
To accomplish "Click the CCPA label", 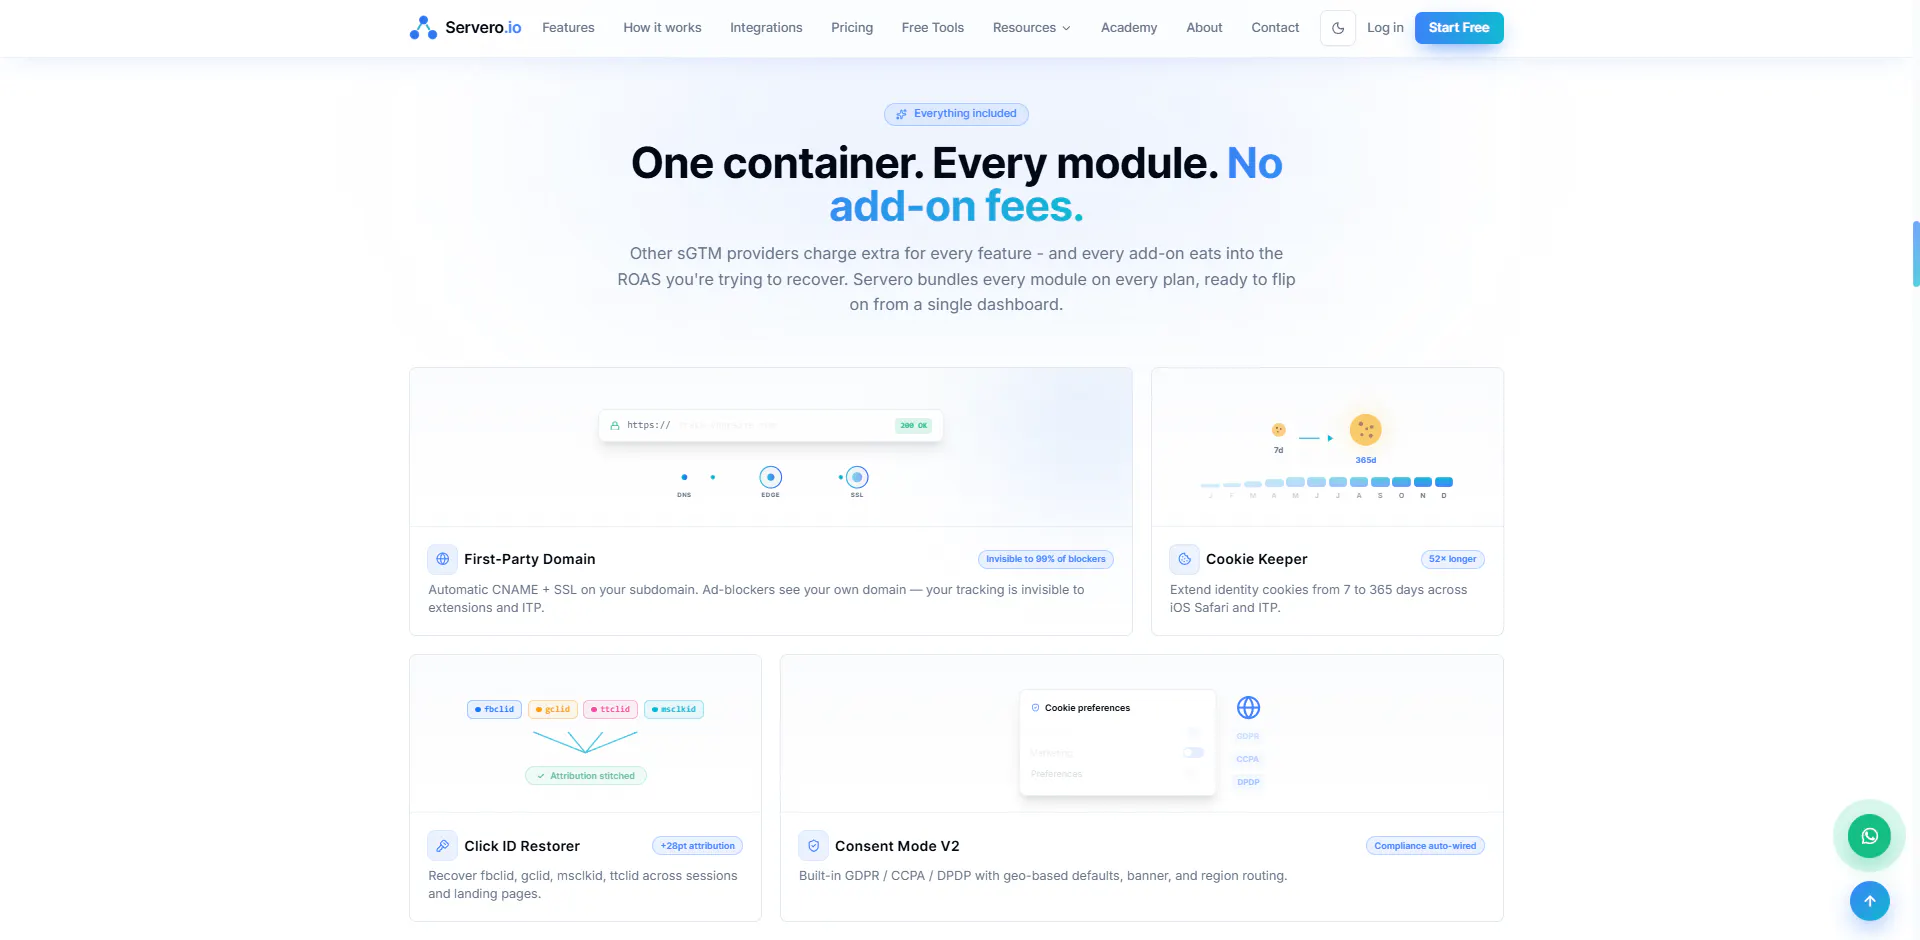I will click(1248, 759).
